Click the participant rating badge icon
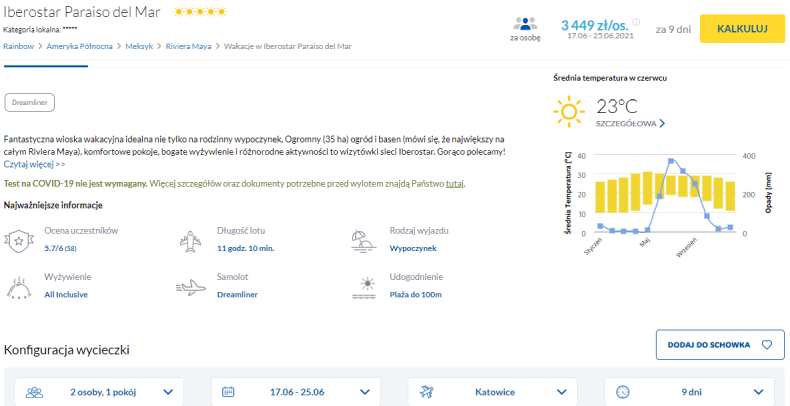The image size is (790, 406). pyautogui.click(x=19, y=240)
